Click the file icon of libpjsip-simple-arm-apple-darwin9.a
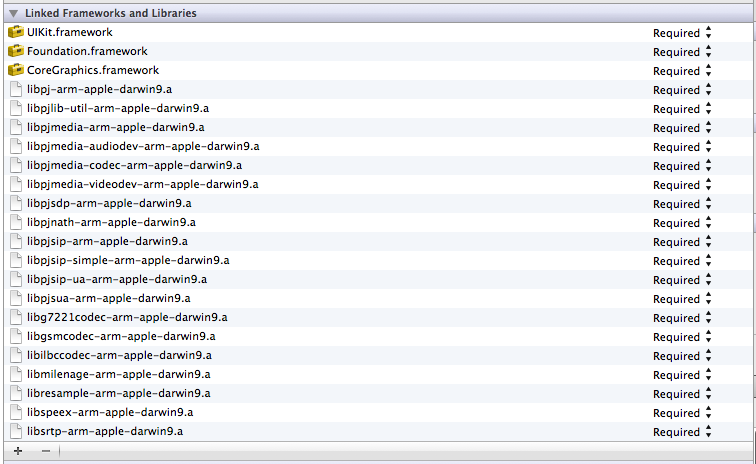 [x=16, y=260]
